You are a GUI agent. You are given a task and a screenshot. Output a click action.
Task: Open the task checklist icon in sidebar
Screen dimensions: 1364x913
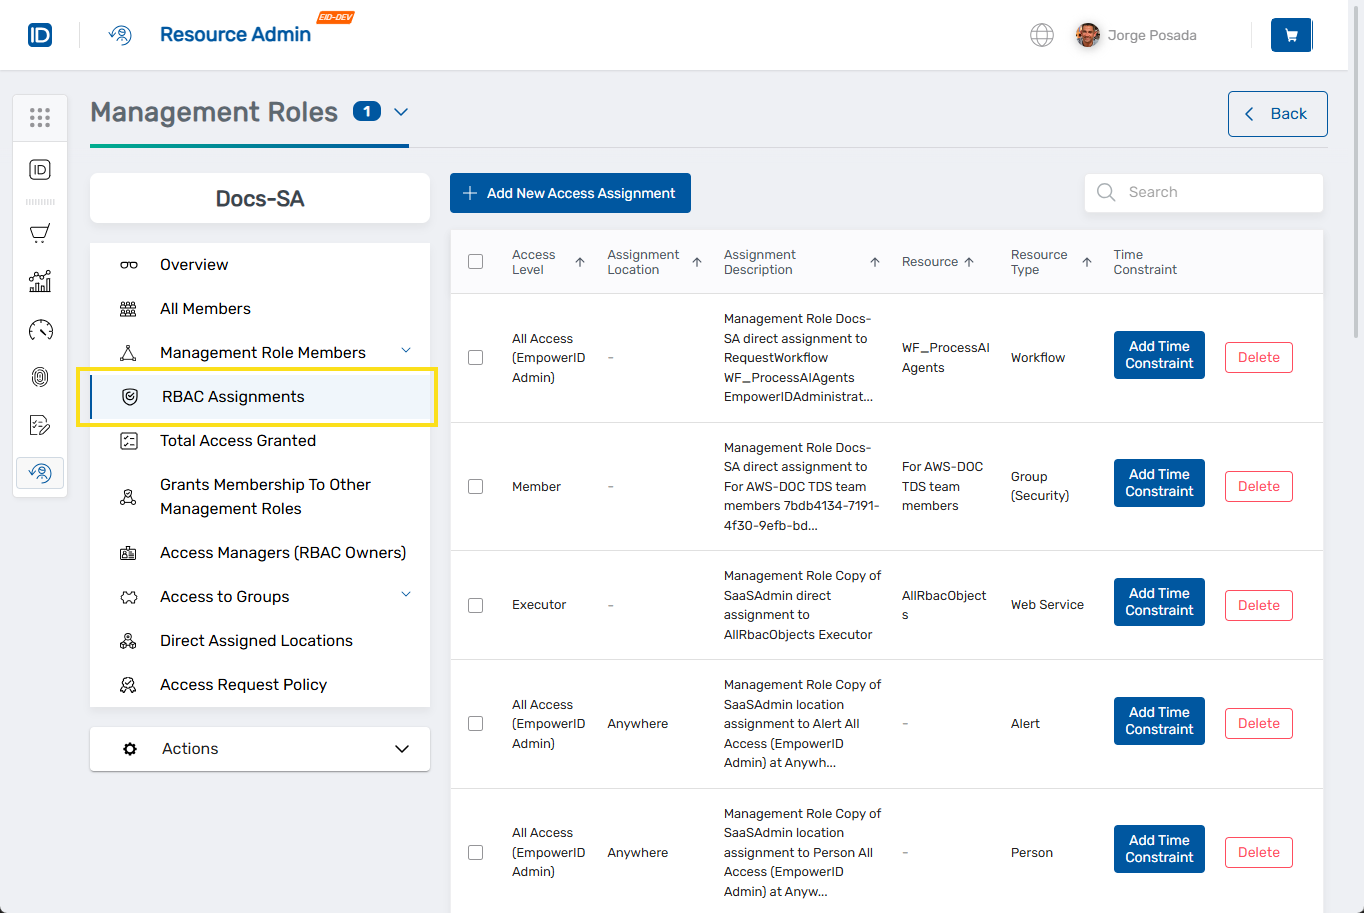pos(40,425)
